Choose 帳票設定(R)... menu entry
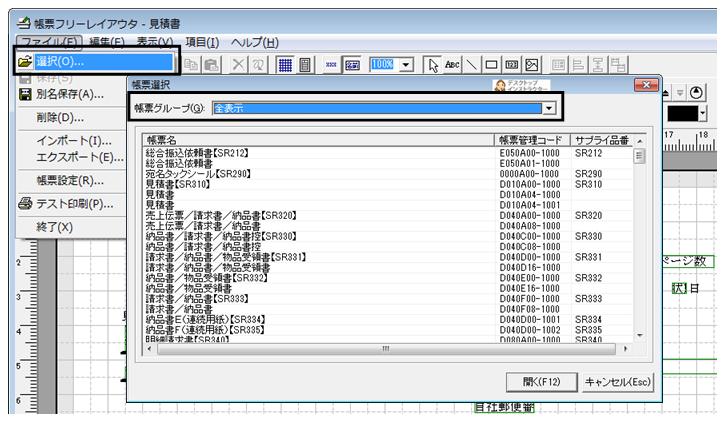The height and width of the screenshot is (428, 726). point(70,181)
